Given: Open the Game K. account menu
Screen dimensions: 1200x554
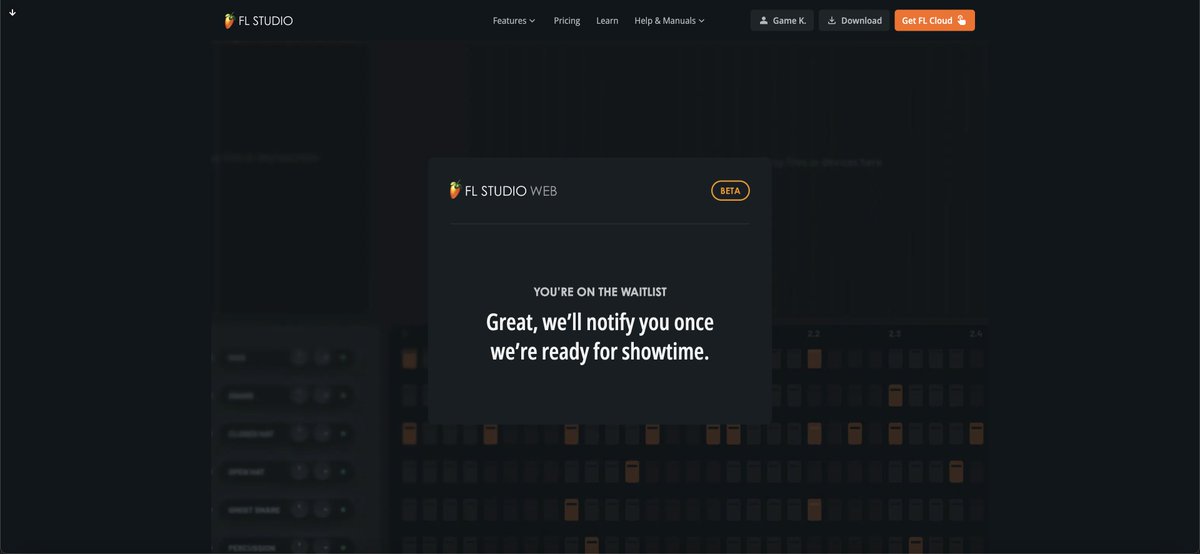Looking at the screenshot, I should 782,20.
